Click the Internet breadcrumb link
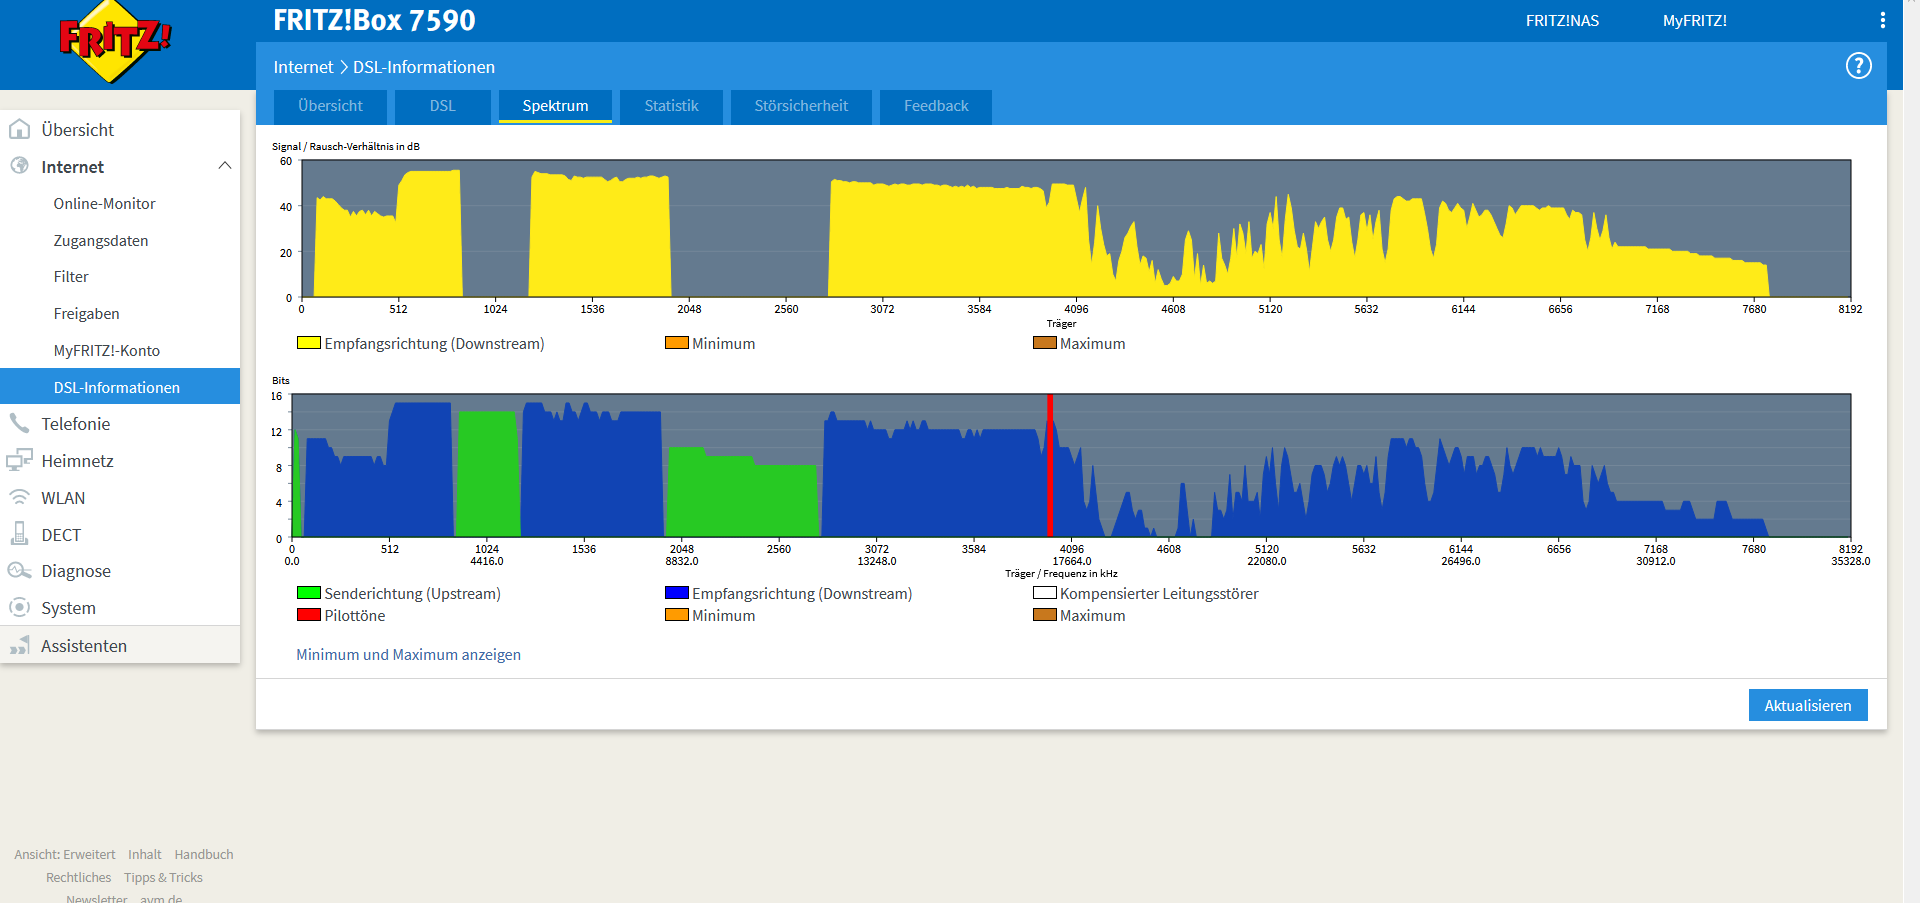Image resolution: width=1920 pixels, height=903 pixels. (303, 67)
